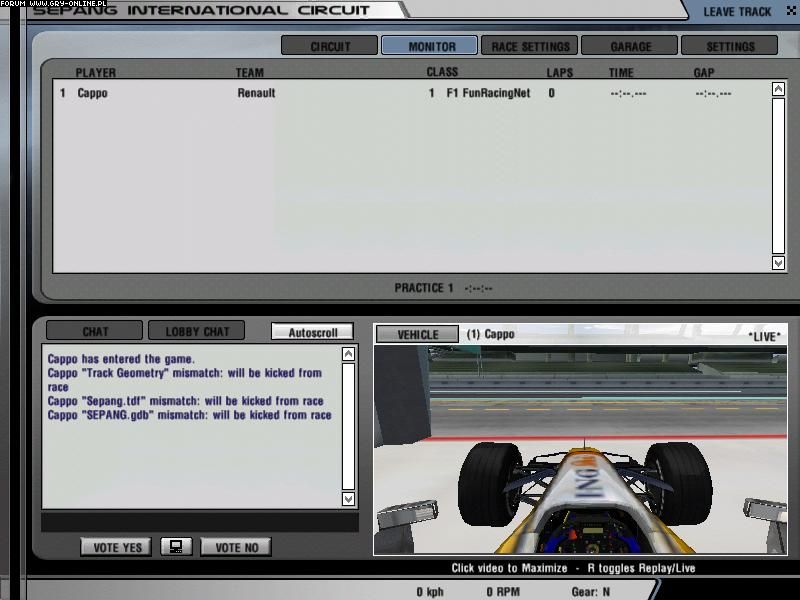Select the CHAT tab

pyautogui.click(x=94, y=331)
